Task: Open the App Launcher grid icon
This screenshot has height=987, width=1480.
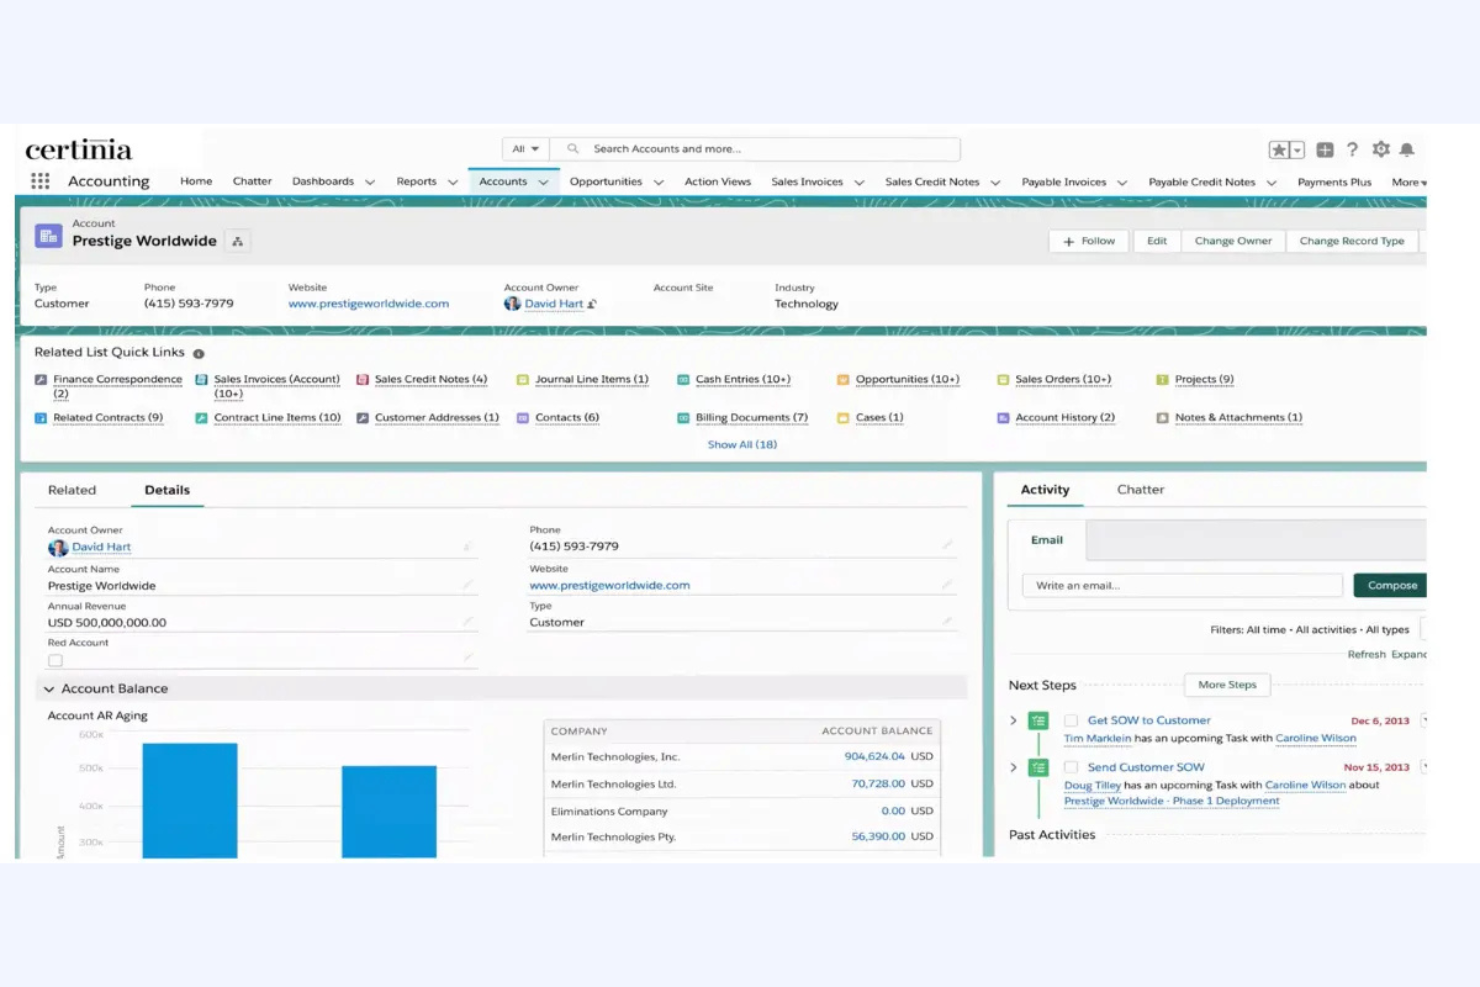Action: (x=40, y=181)
